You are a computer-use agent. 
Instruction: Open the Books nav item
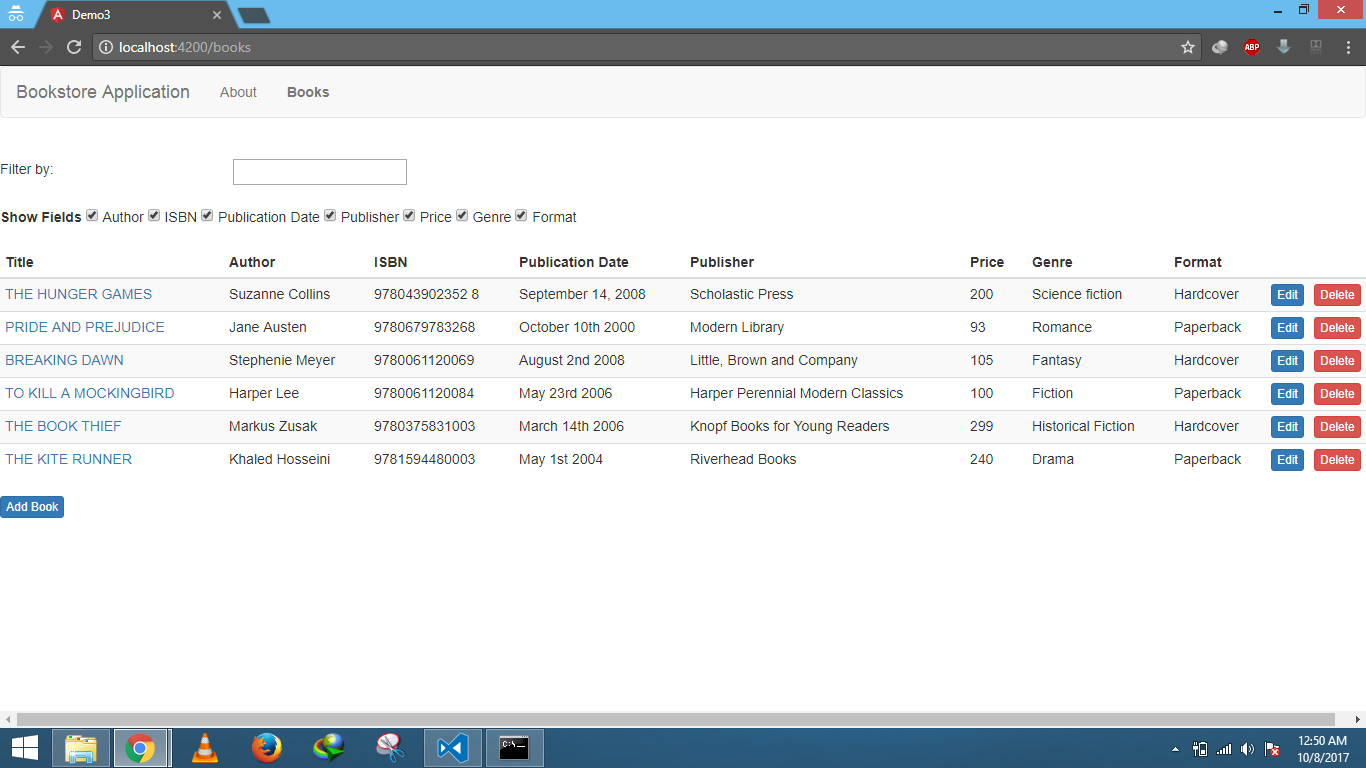click(308, 92)
